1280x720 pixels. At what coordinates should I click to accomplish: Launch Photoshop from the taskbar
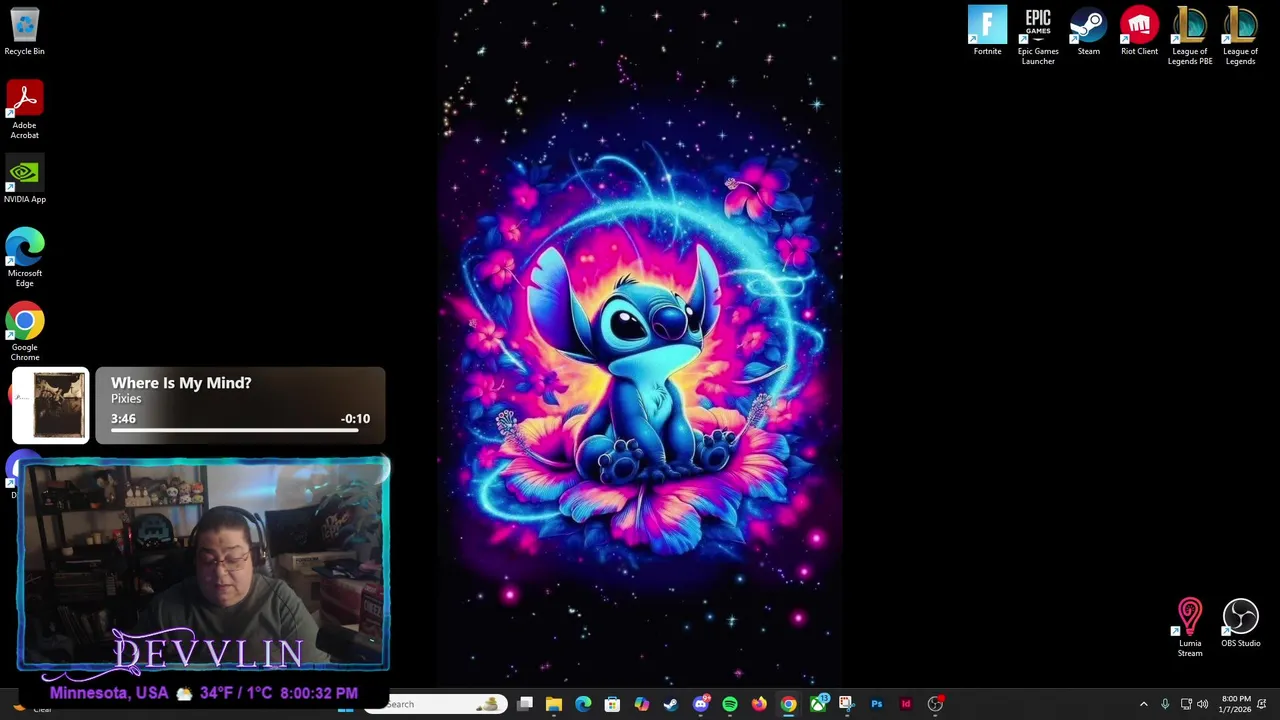[876, 704]
